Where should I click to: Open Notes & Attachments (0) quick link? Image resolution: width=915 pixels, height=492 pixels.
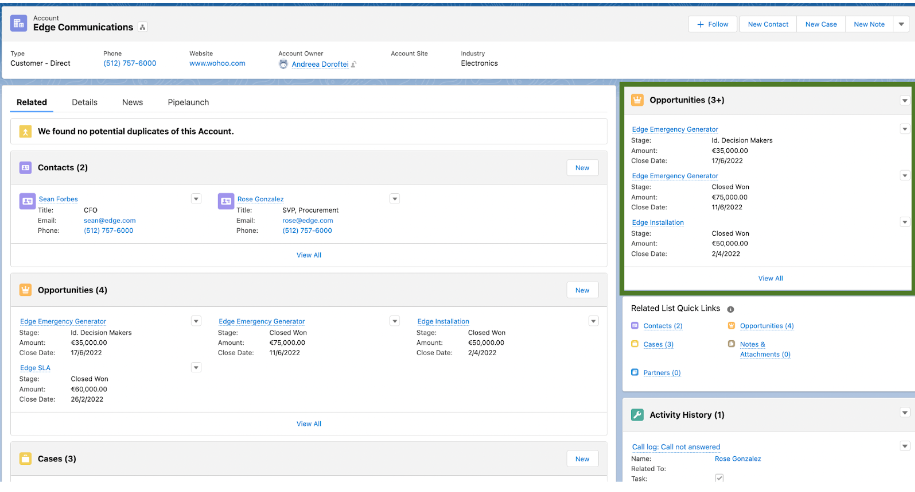(x=765, y=349)
